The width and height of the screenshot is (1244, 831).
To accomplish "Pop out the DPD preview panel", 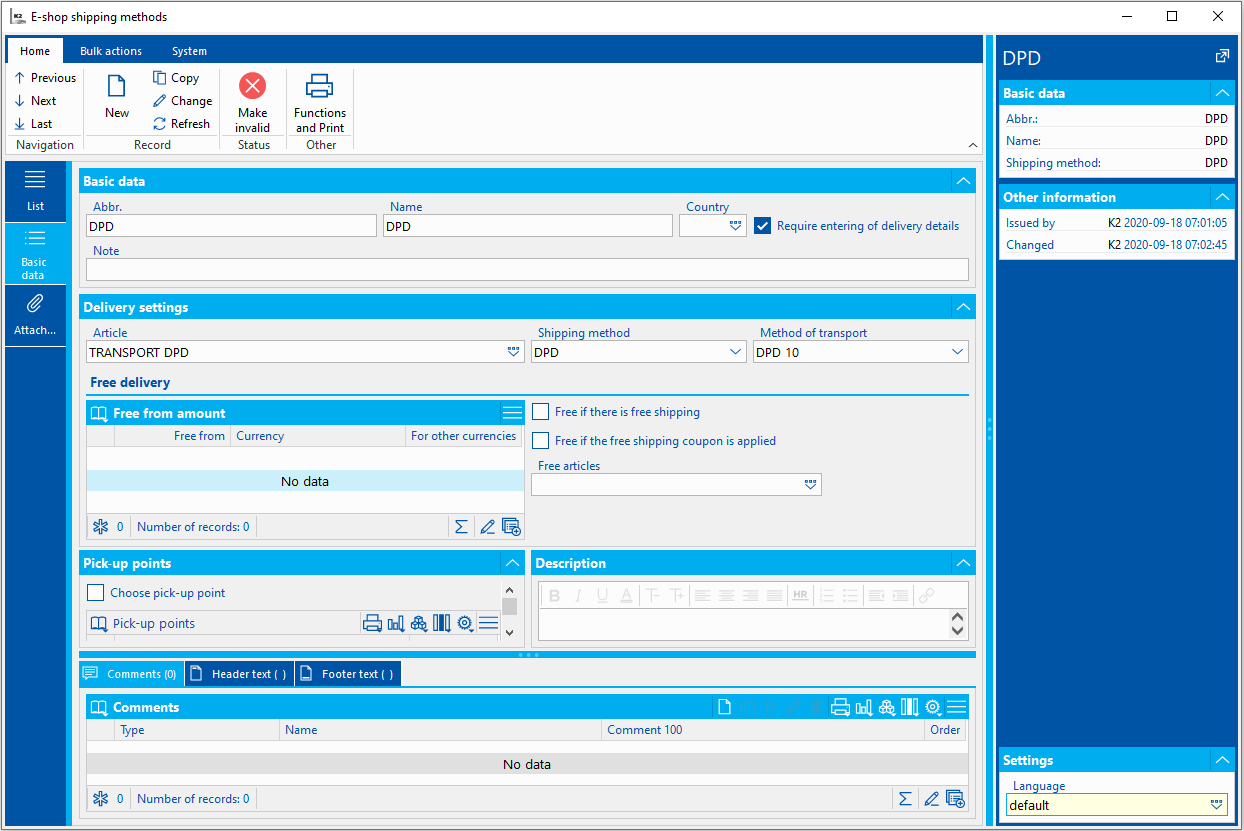I will click(1222, 57).
